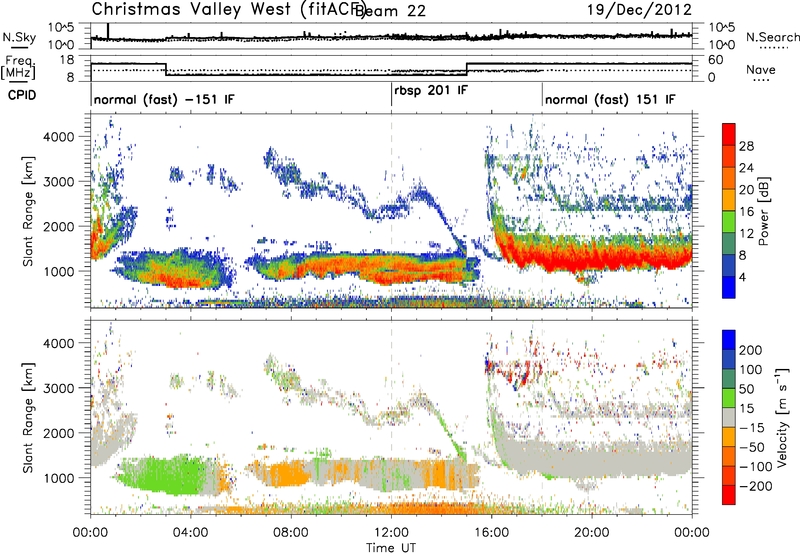Pick the gray -15 to 15 Velocity colorbar segment
The width and height of the screenshot is (800, 554).
[729, 417]
